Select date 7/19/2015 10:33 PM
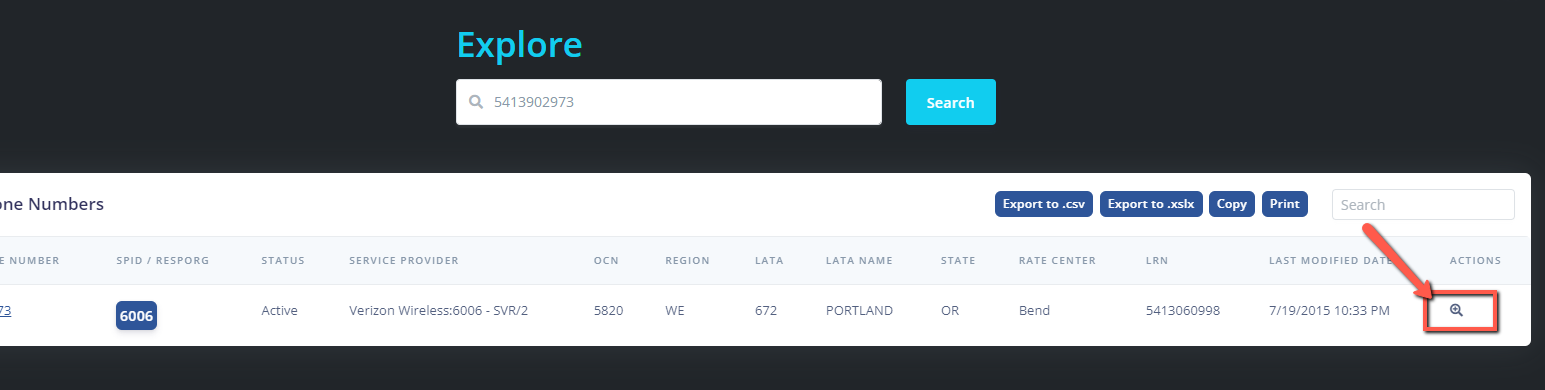The width and height of the screenshot is (1545, 390). click(1329, 310)
